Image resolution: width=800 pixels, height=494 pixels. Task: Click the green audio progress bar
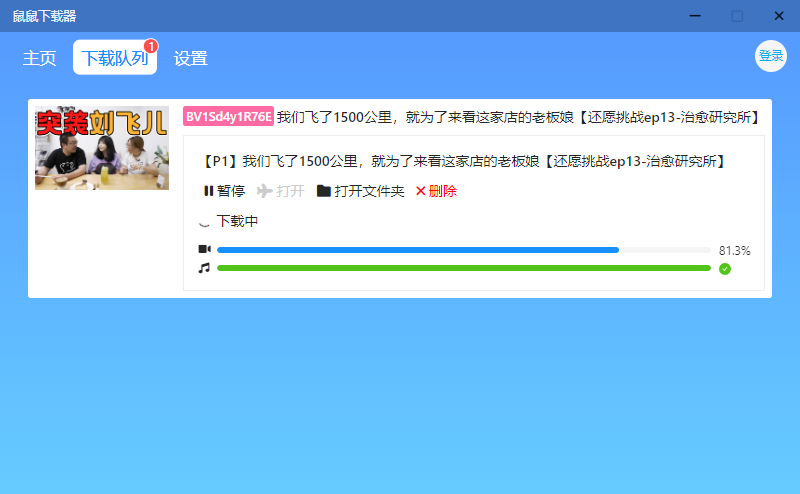click(464, 268)
